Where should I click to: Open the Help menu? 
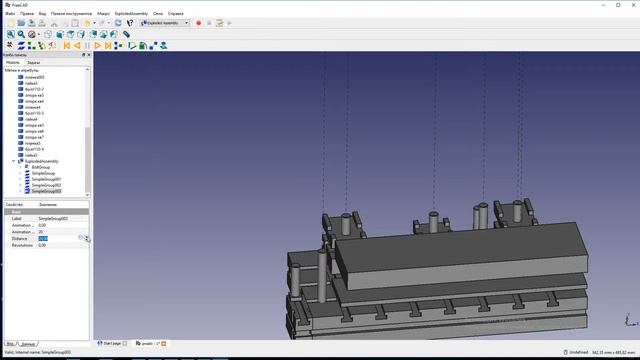pos(176,13)
